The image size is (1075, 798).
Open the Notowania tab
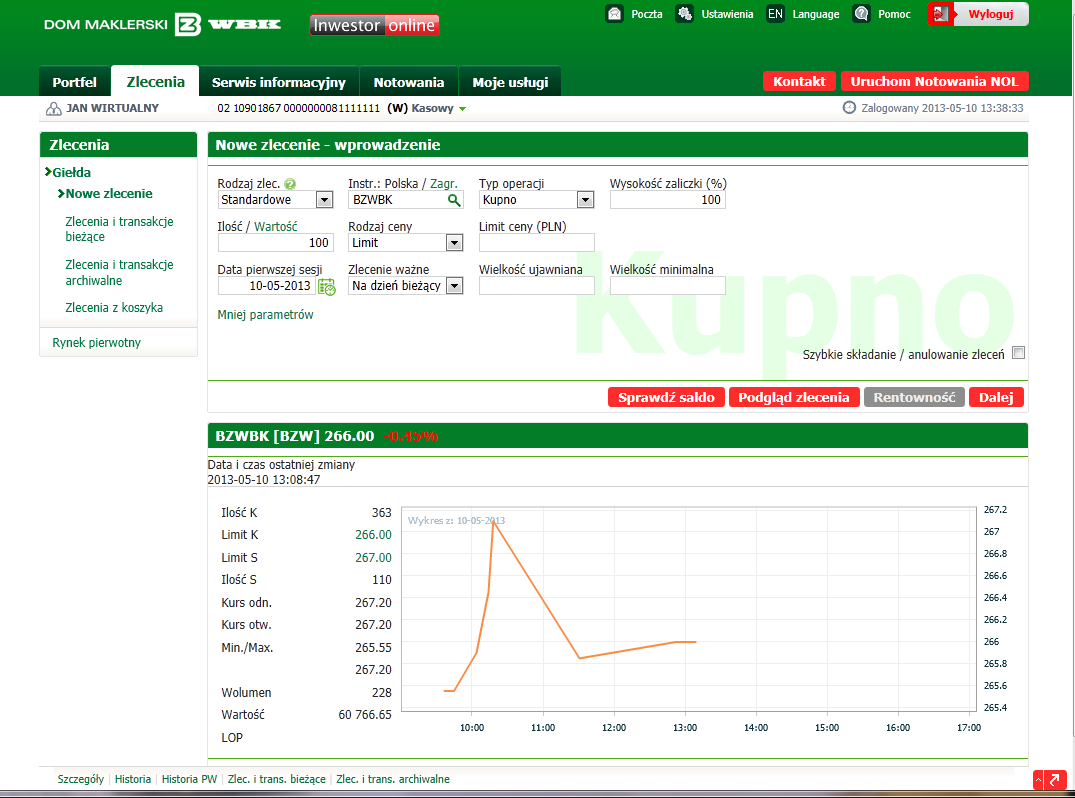coord(409,82)
